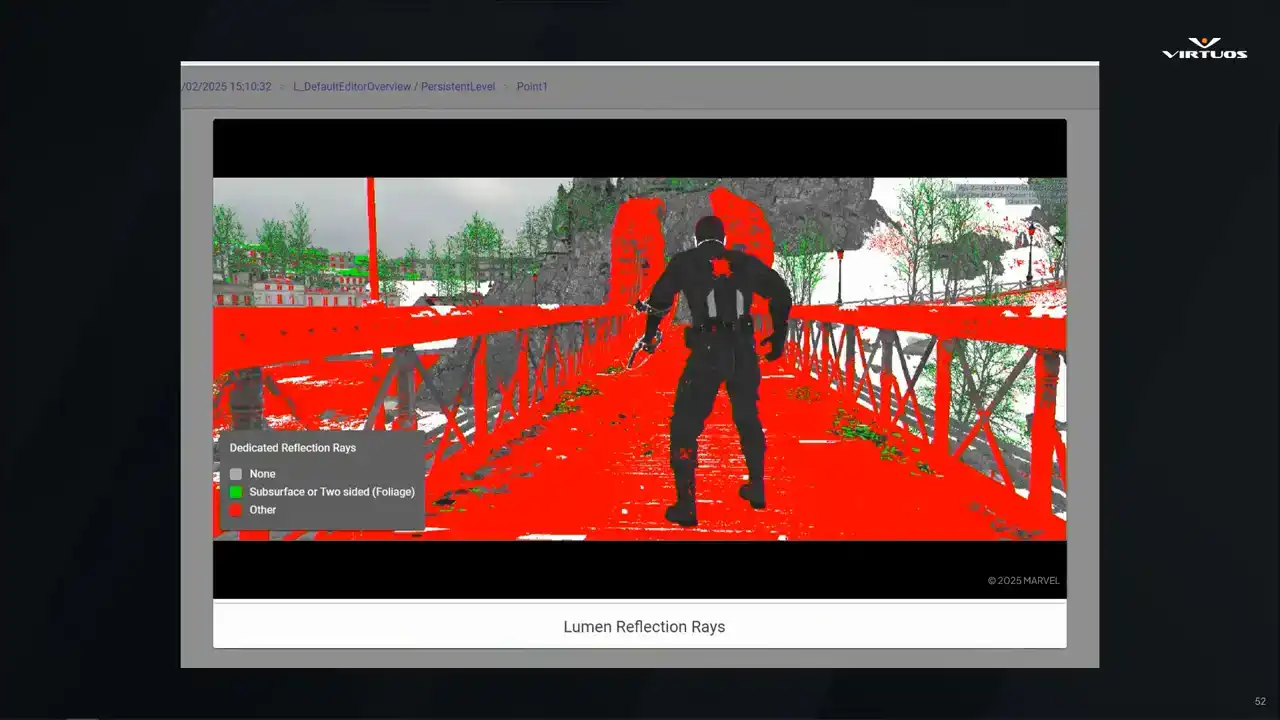
Task: Click the red Other legend swatch
Action: click(236, 510)
